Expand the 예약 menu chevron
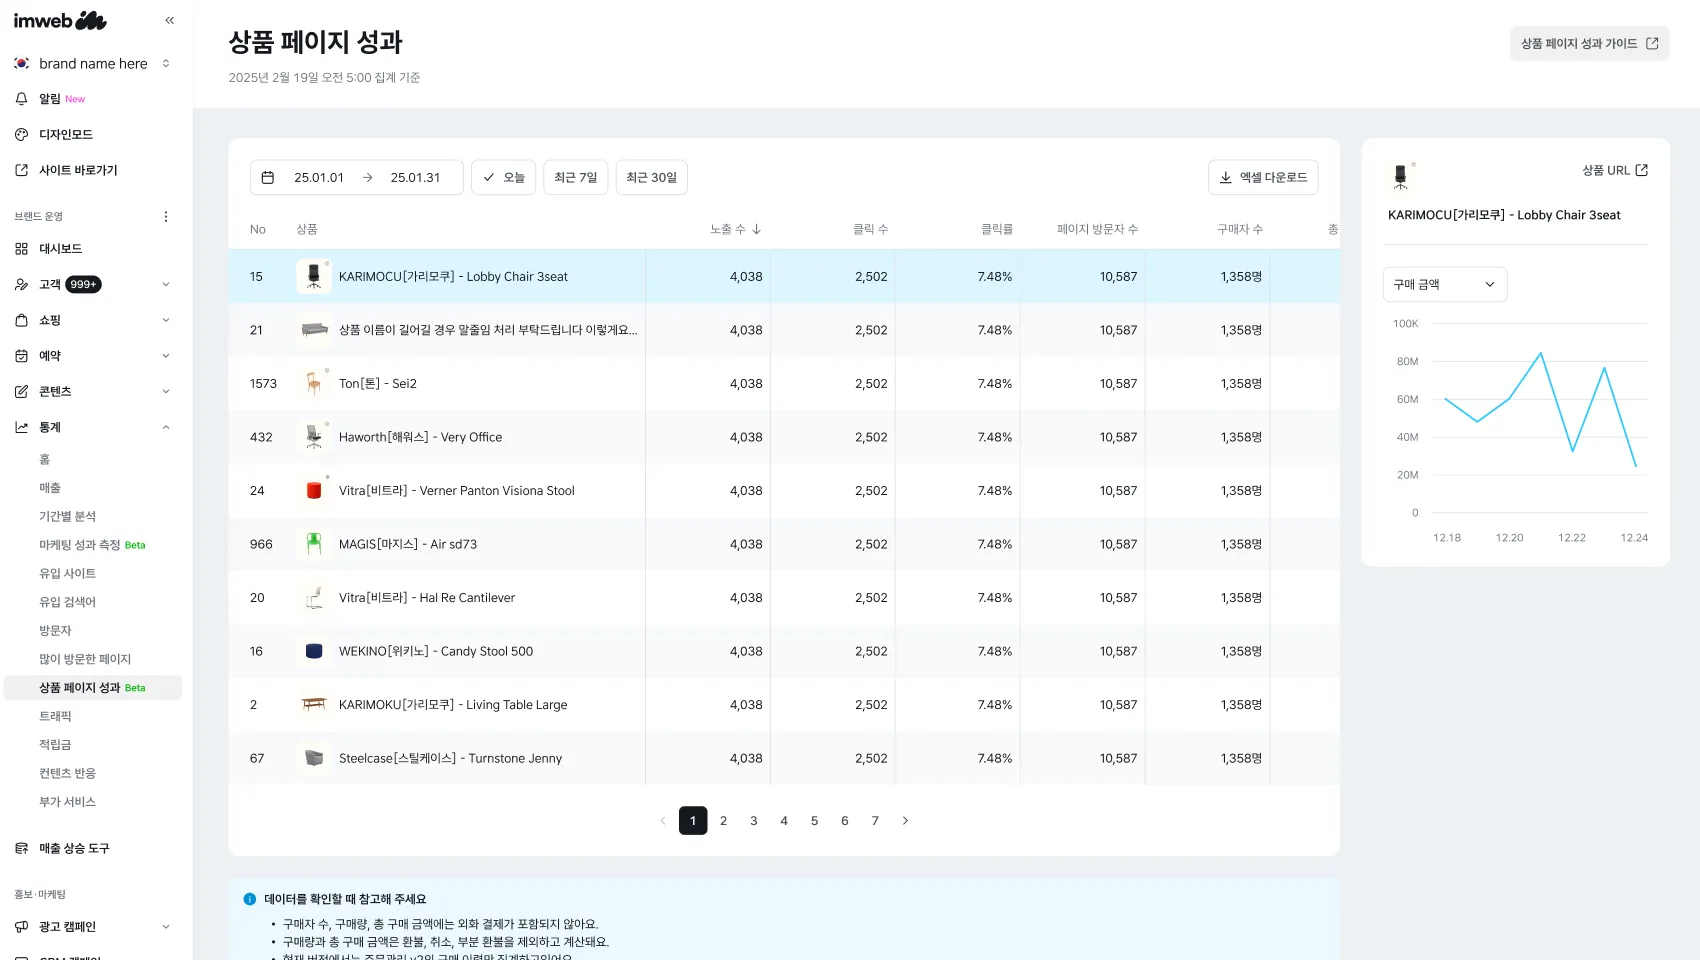1700x960 pixels. coord(166,356)
